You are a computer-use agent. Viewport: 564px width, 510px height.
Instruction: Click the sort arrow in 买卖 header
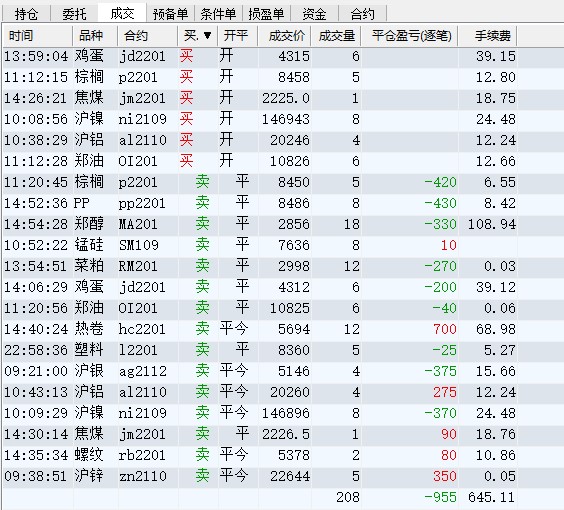207,36
